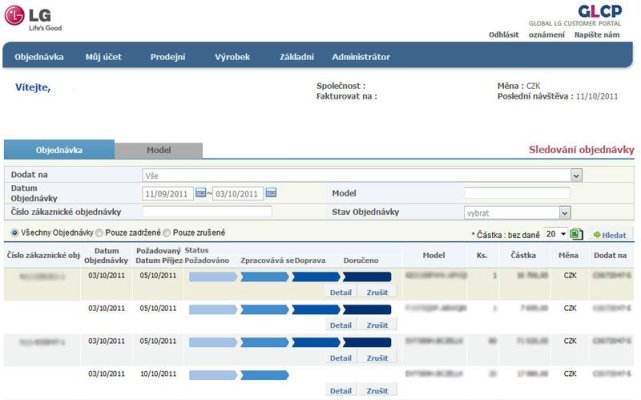Click the Číslo zákaznické objednávky input field
The height and width of the screenshot is (400, 641).
(206, 212)
